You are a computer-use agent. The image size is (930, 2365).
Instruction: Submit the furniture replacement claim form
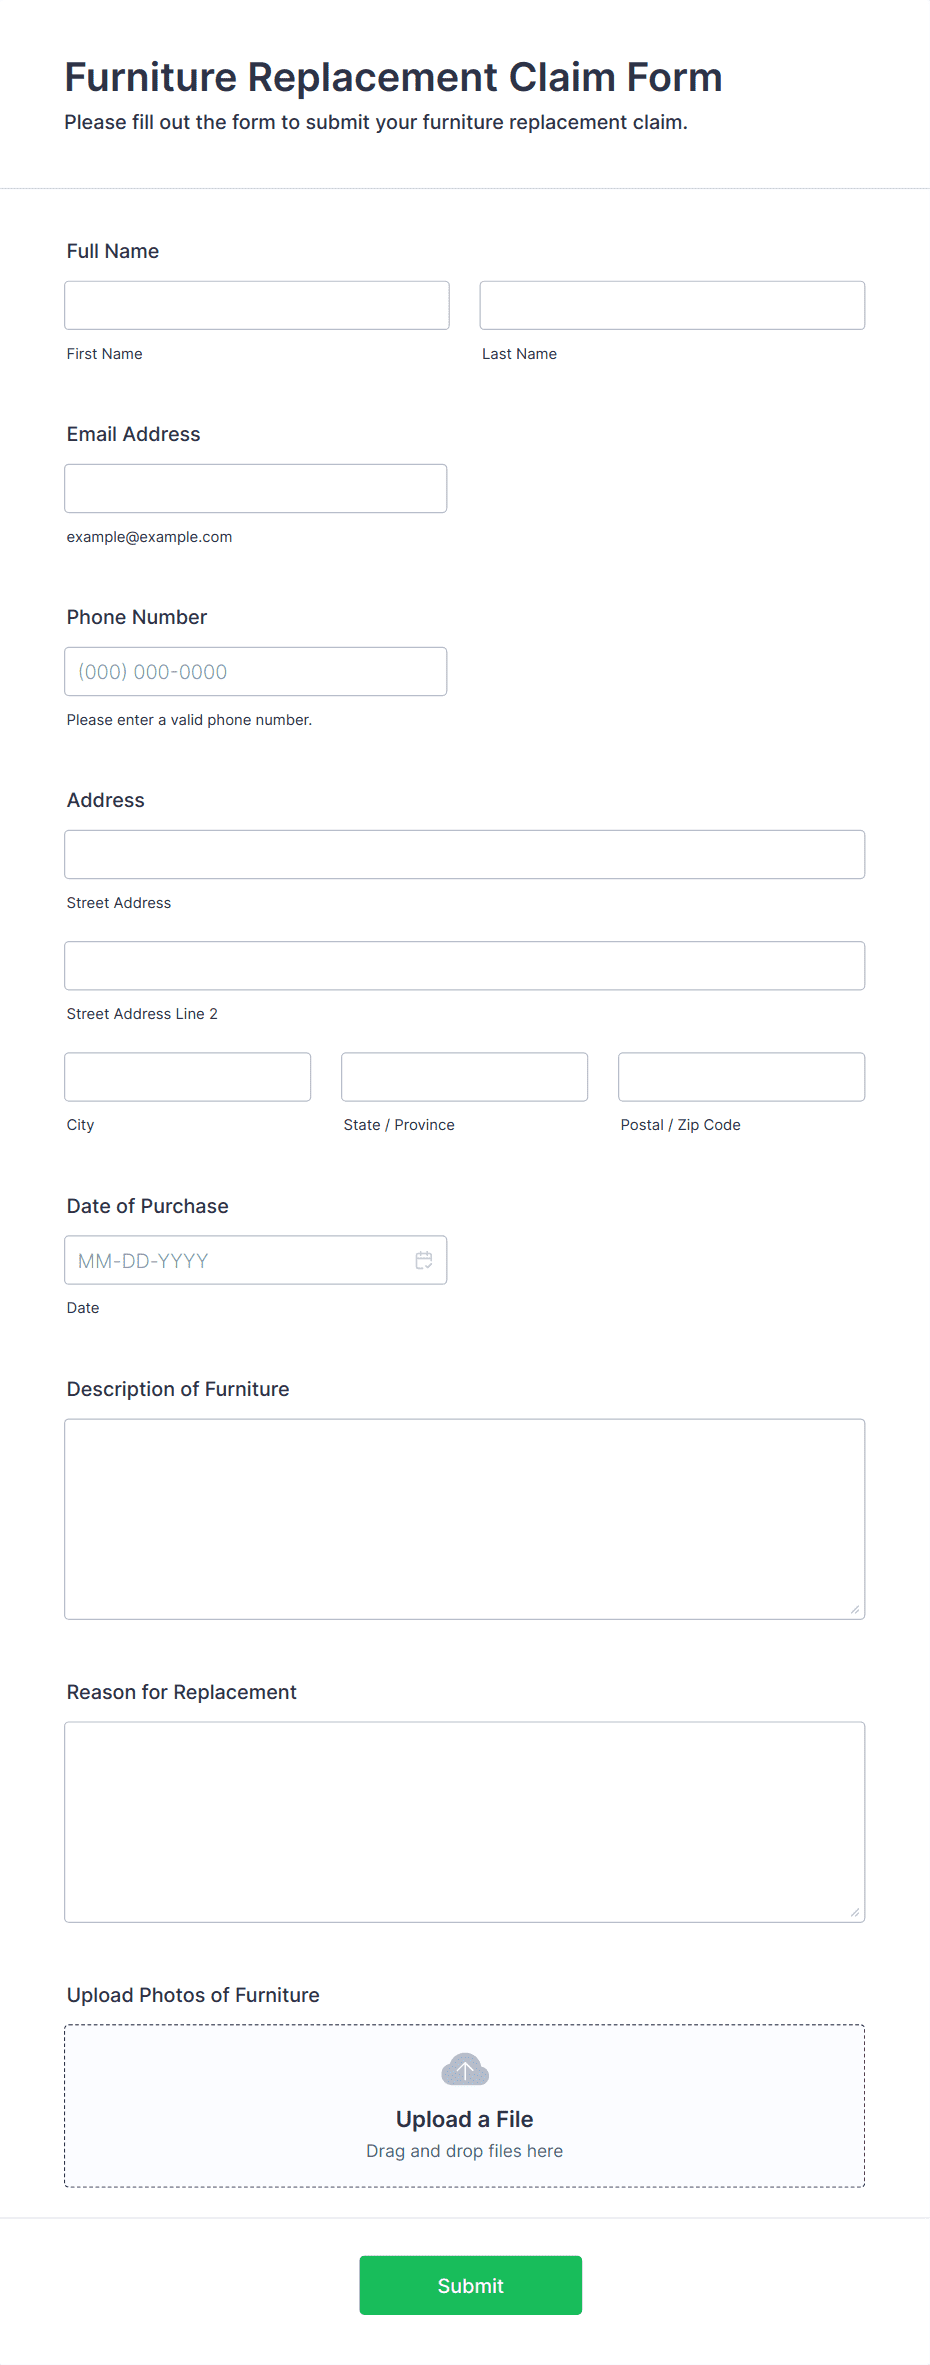471,2285
